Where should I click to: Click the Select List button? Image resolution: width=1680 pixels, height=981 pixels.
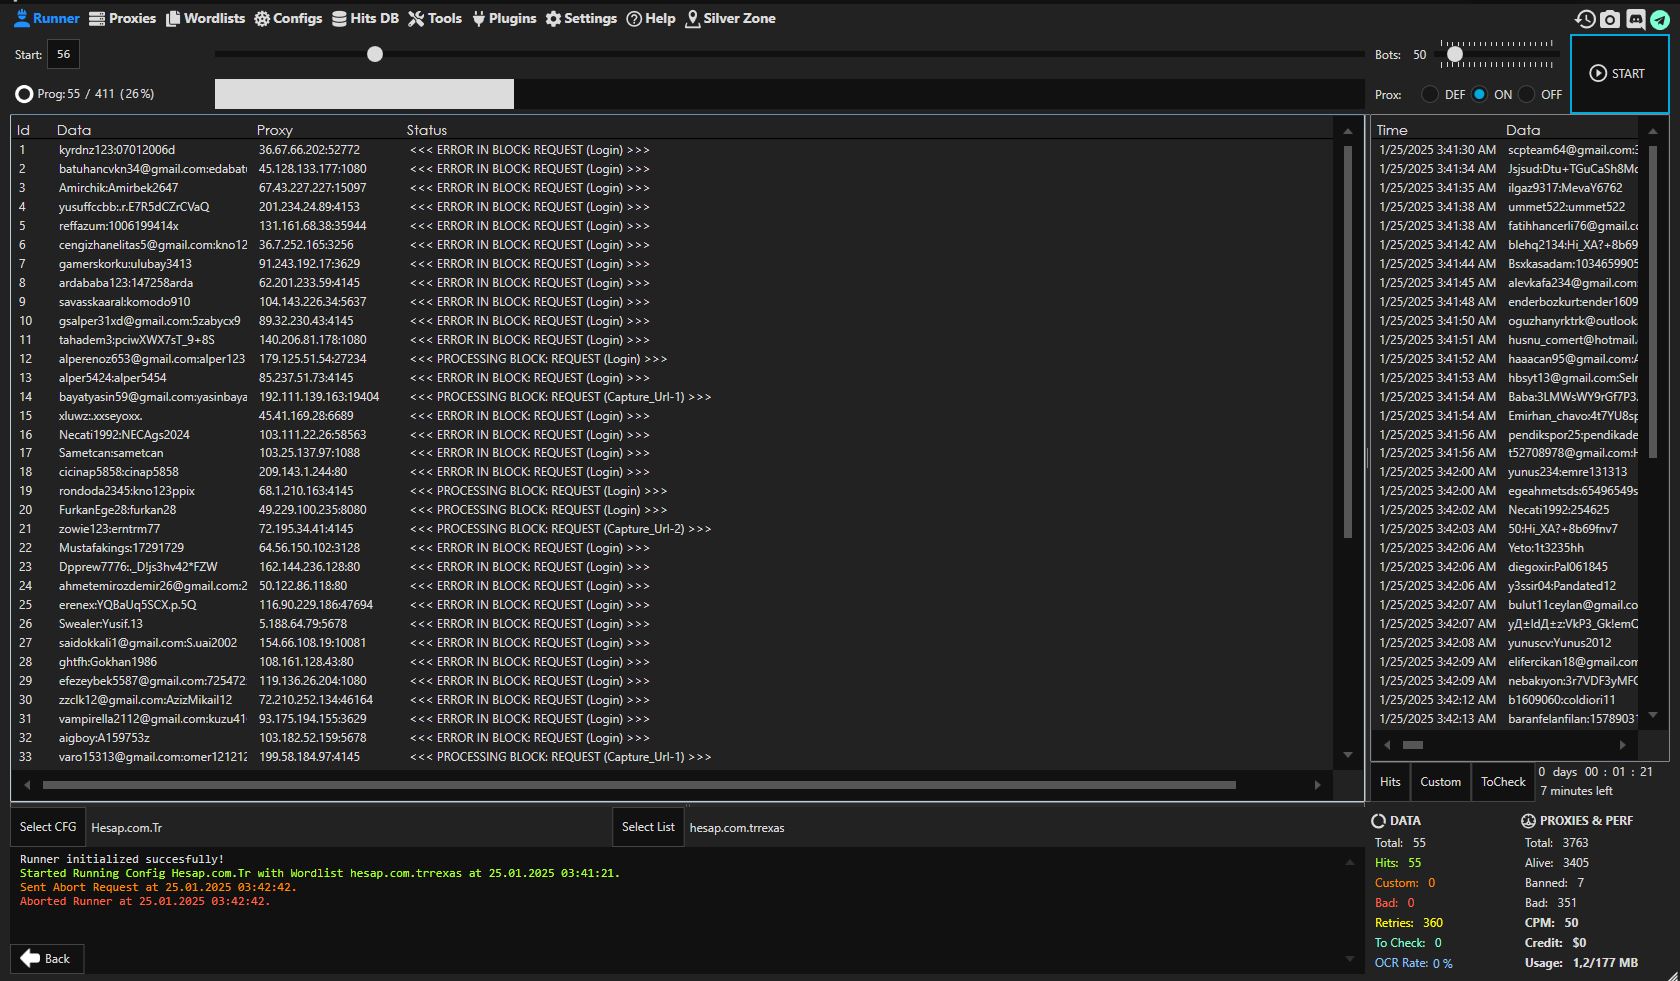tap(648, 827)
